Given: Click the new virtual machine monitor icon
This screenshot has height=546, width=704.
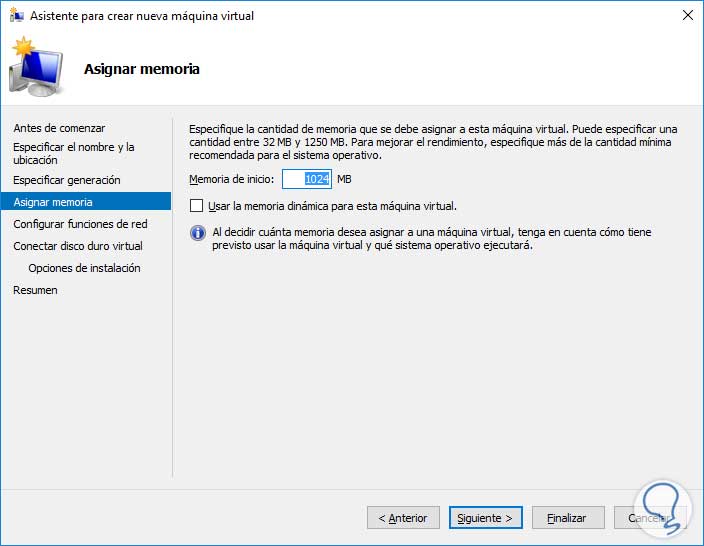Looking at the screenshot, I should [37, 67].
